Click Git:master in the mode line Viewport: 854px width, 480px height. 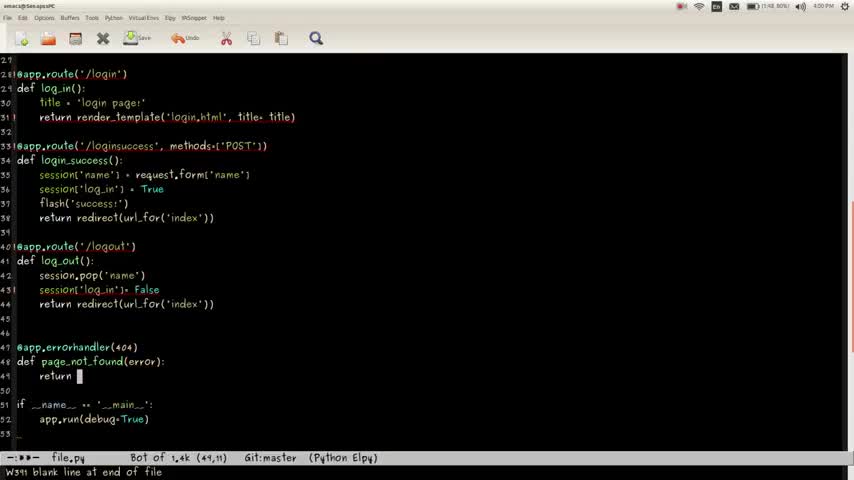coord(270,458)
